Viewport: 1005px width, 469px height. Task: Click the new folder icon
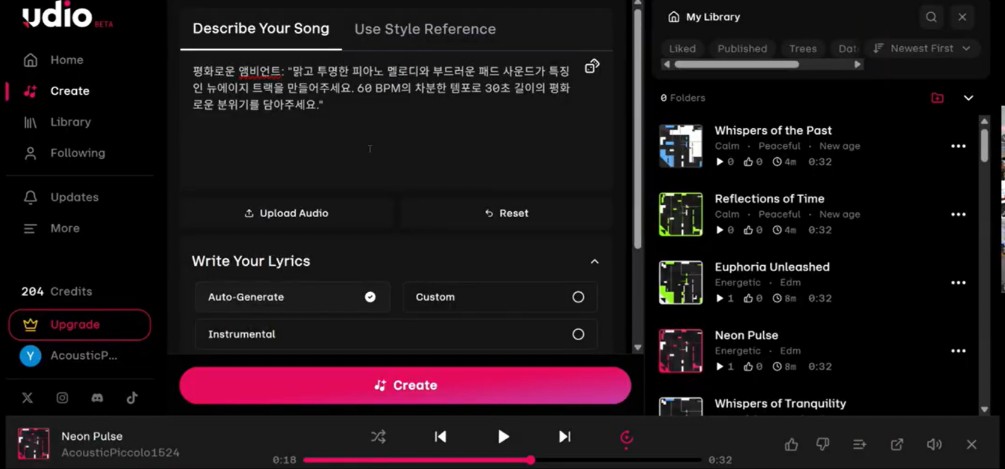[937, 98]
